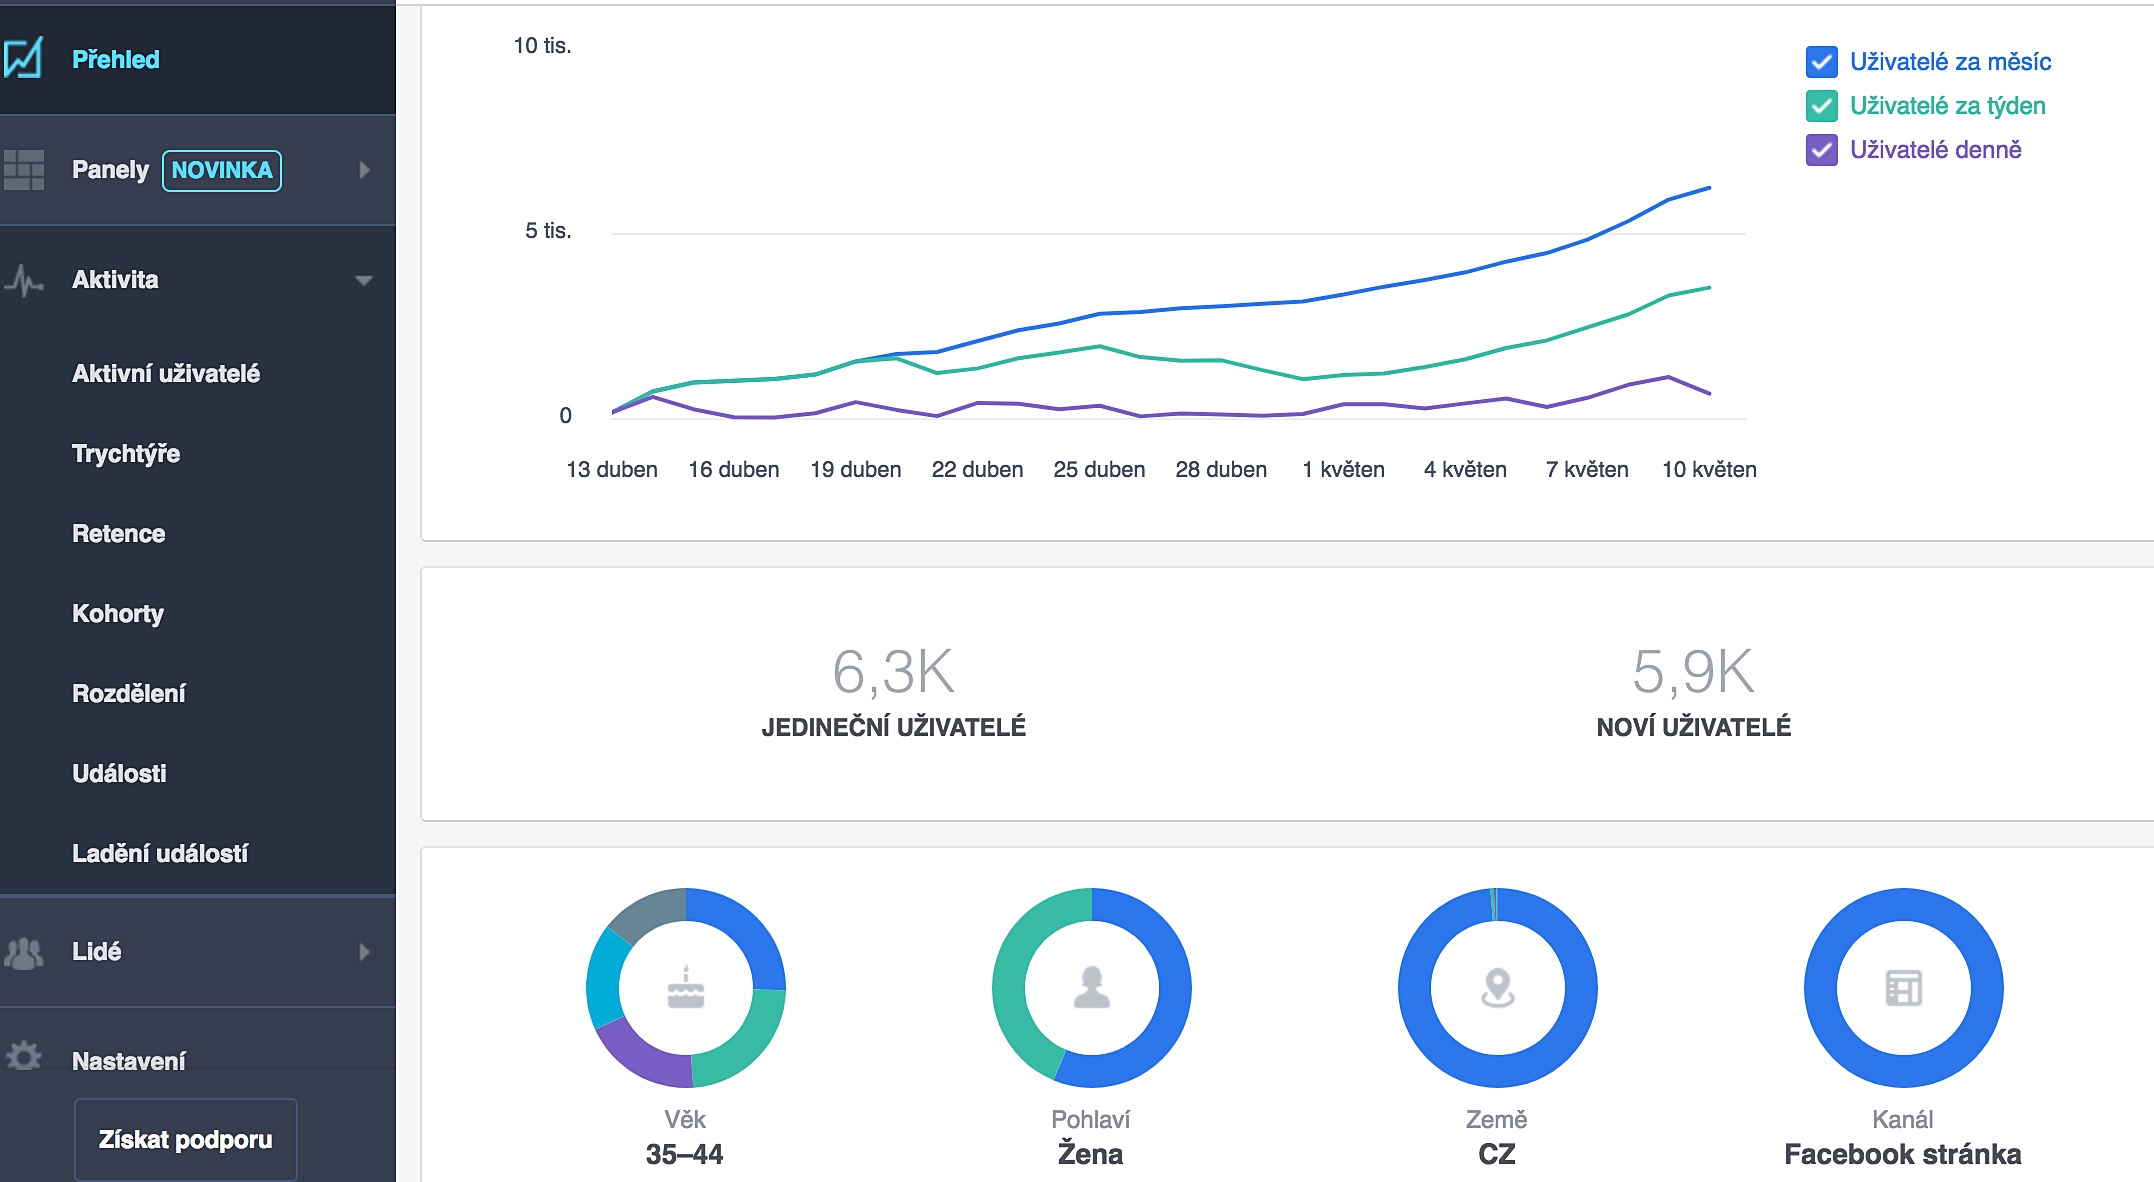Click the Kanál donut center icon
This screenshot has height=1182, width=2154.
coord(1904,988)
